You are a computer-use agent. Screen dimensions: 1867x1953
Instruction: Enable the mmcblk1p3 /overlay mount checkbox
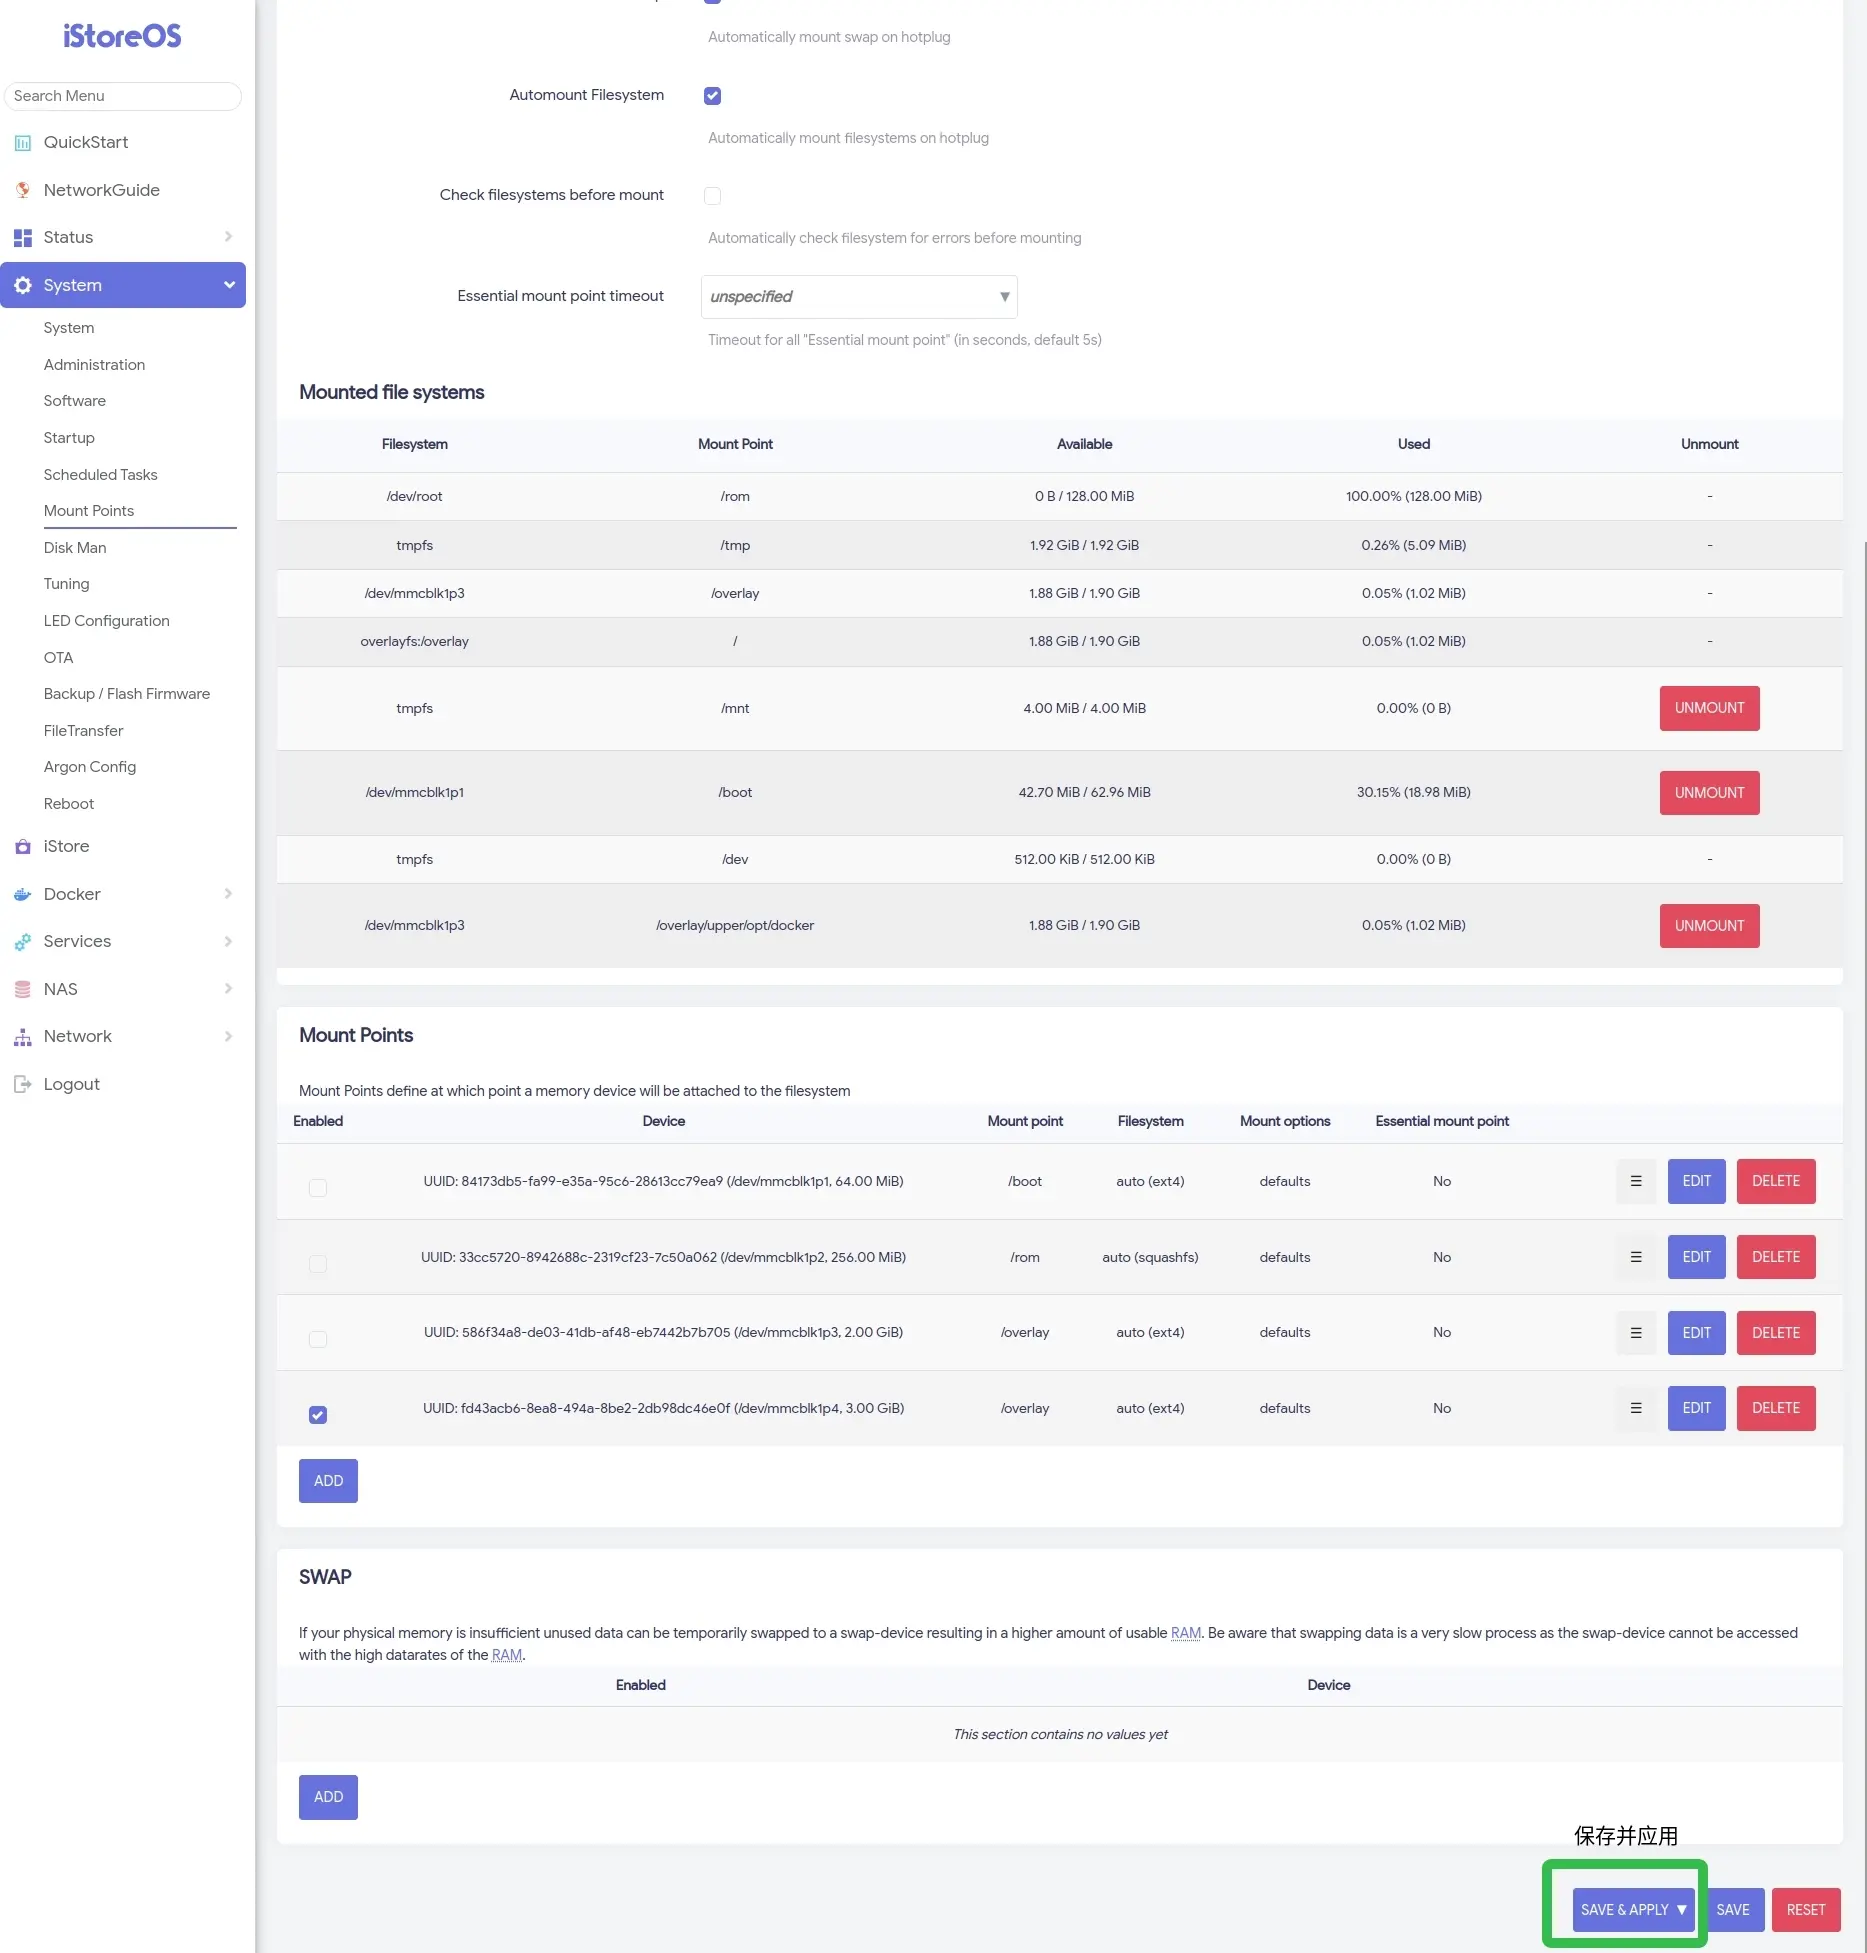tap(318, 1339)
